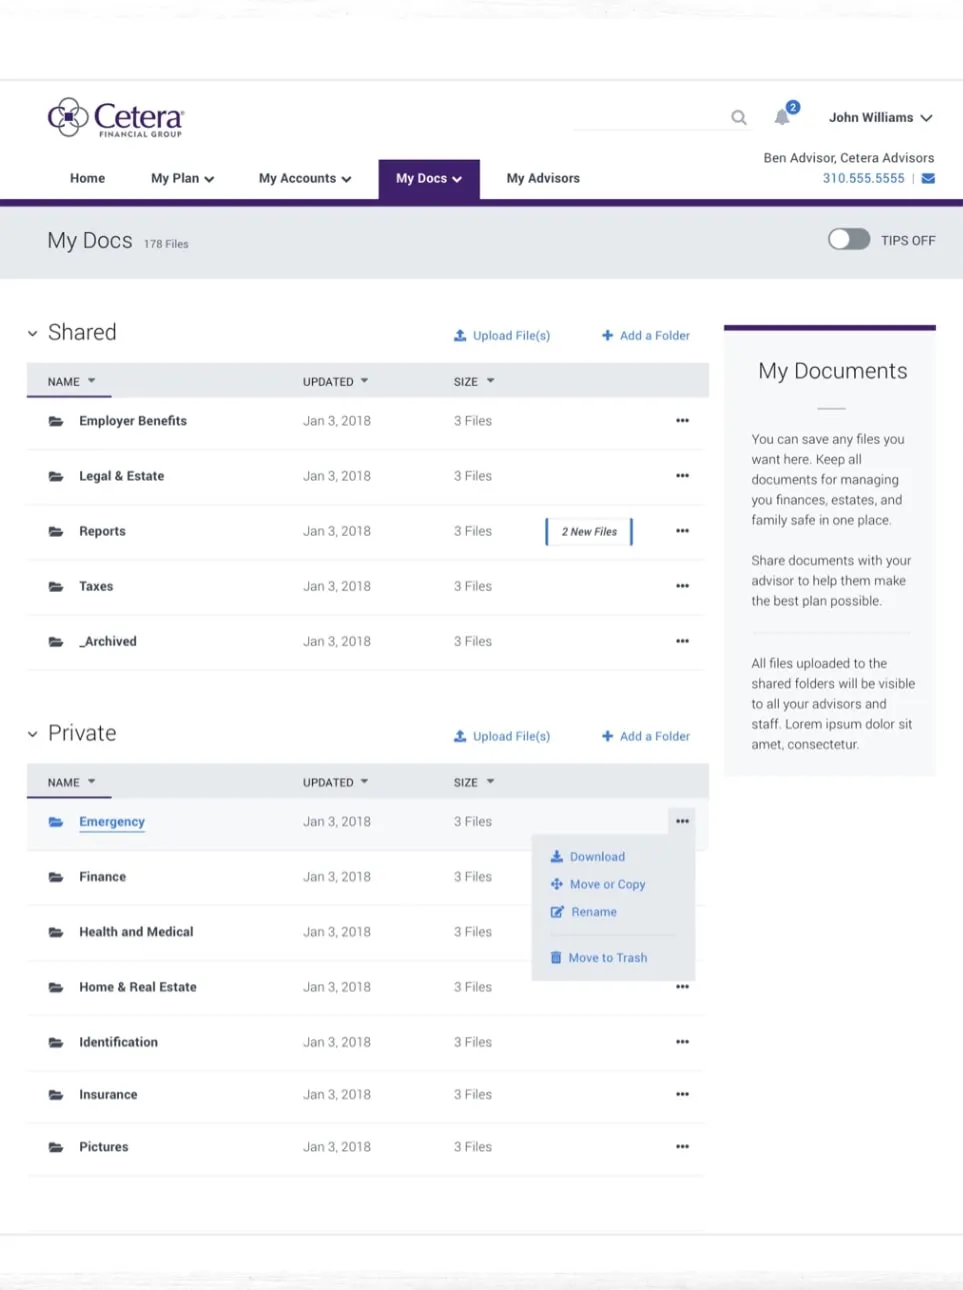Turn on the Tips toggle switch
This screenshot has height=1290, width=963.
849,240
